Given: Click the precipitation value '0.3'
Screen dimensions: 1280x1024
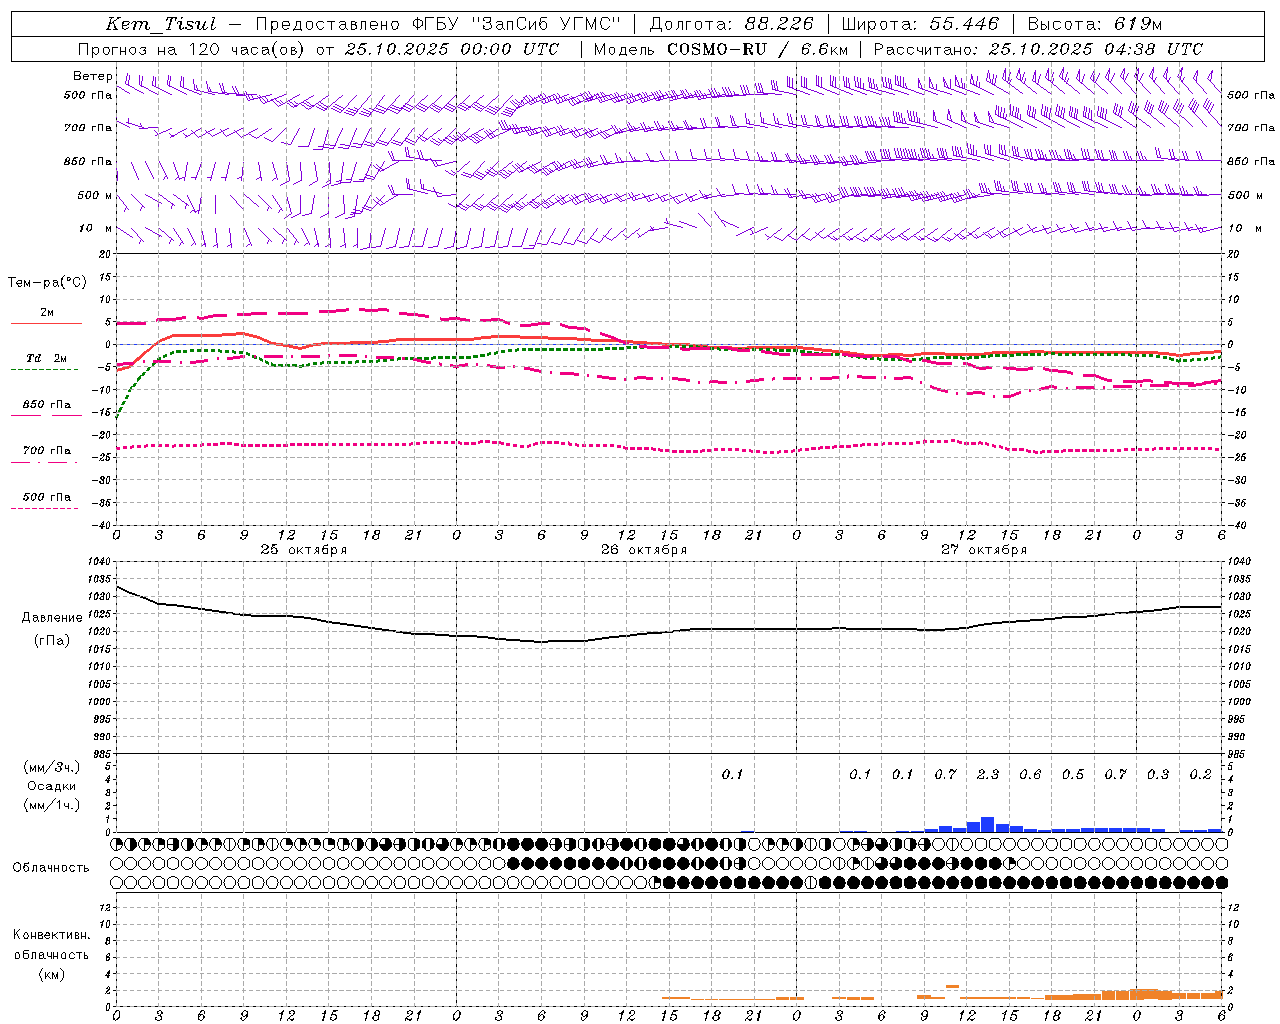Looking at the screenshot, I should [x=1158, y=775].
